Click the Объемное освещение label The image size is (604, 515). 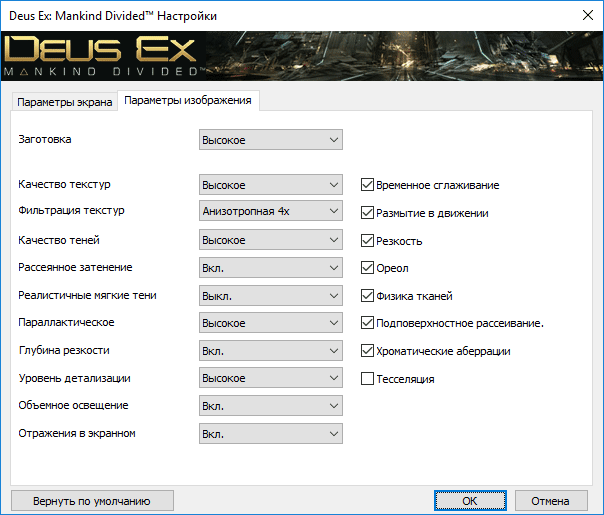73,405
